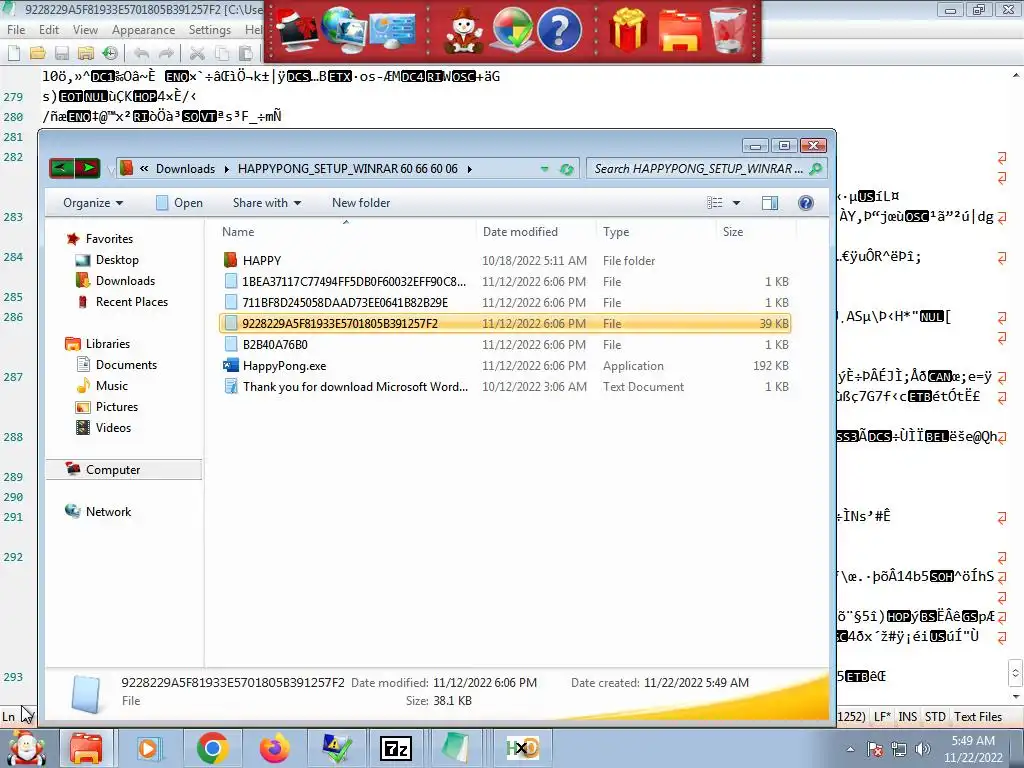
Task: Click the volume speaker tray icon
Action: point(923,748)
